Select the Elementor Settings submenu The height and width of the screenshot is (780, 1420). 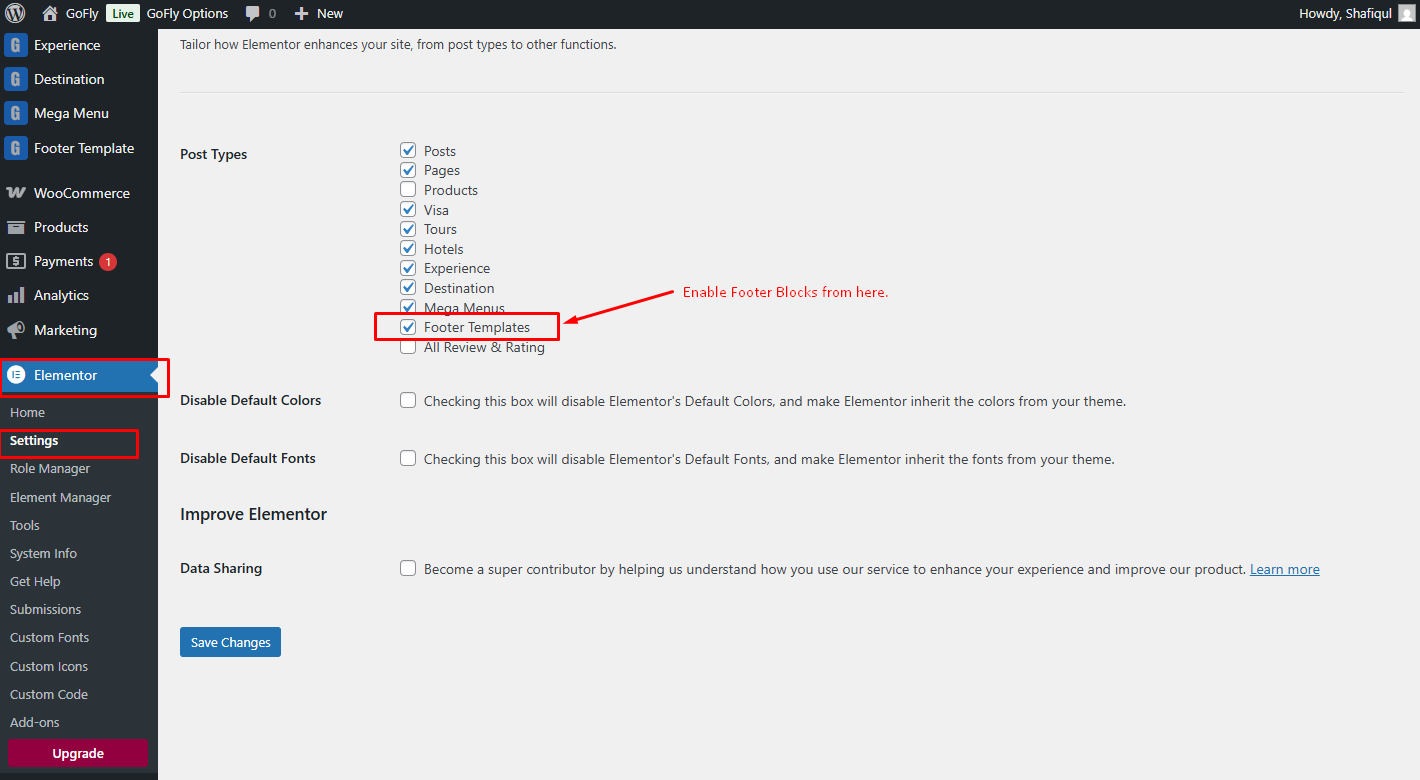(x=34, y=441)
